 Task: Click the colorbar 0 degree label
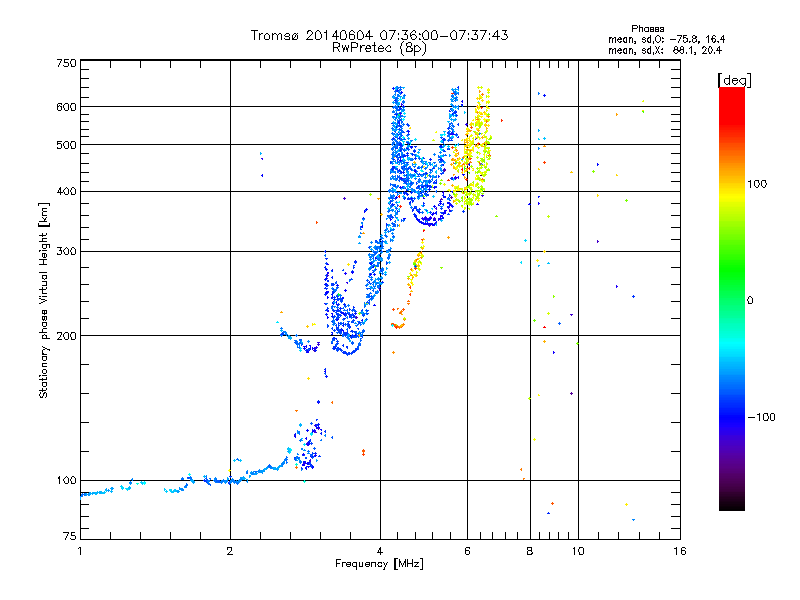click(x=750, y=300)
